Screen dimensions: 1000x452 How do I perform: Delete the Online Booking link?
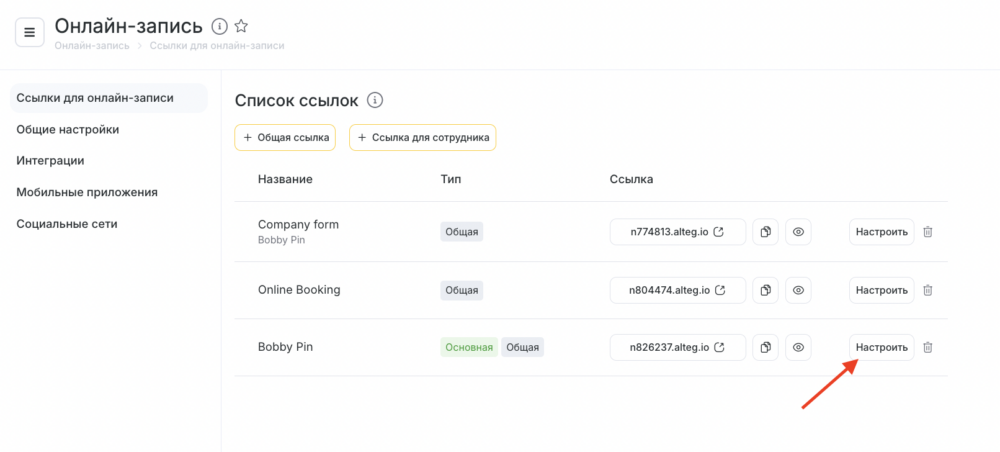pos(928,290)
